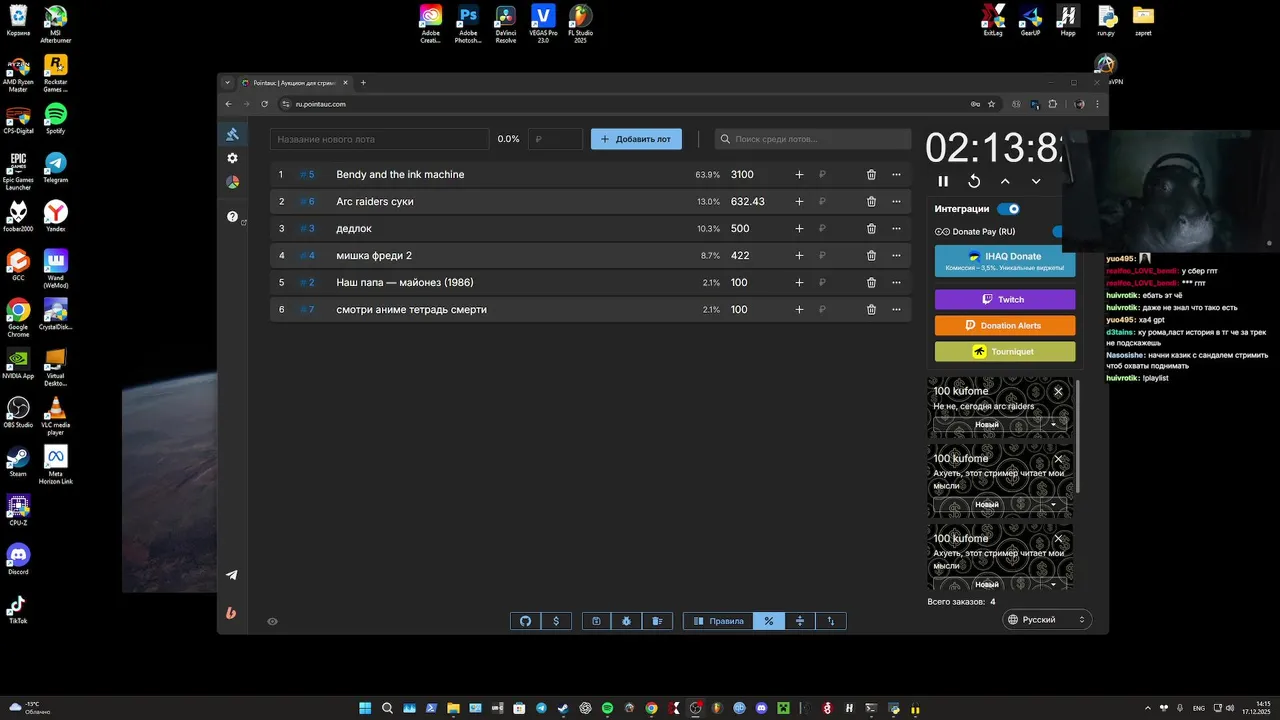Image resolution: width=1280 pixels, height=720 pixels.
Task: Bookmark this page with the star icon
Action: pyautogui.click(x=991, y=104)
